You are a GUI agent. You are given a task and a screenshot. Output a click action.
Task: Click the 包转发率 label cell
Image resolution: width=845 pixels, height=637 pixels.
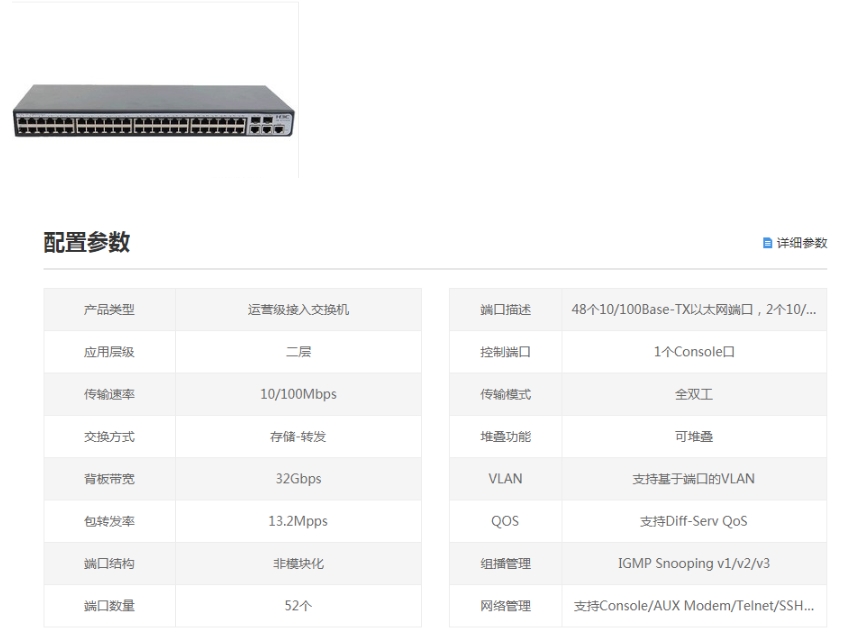(x=109, y=521)
